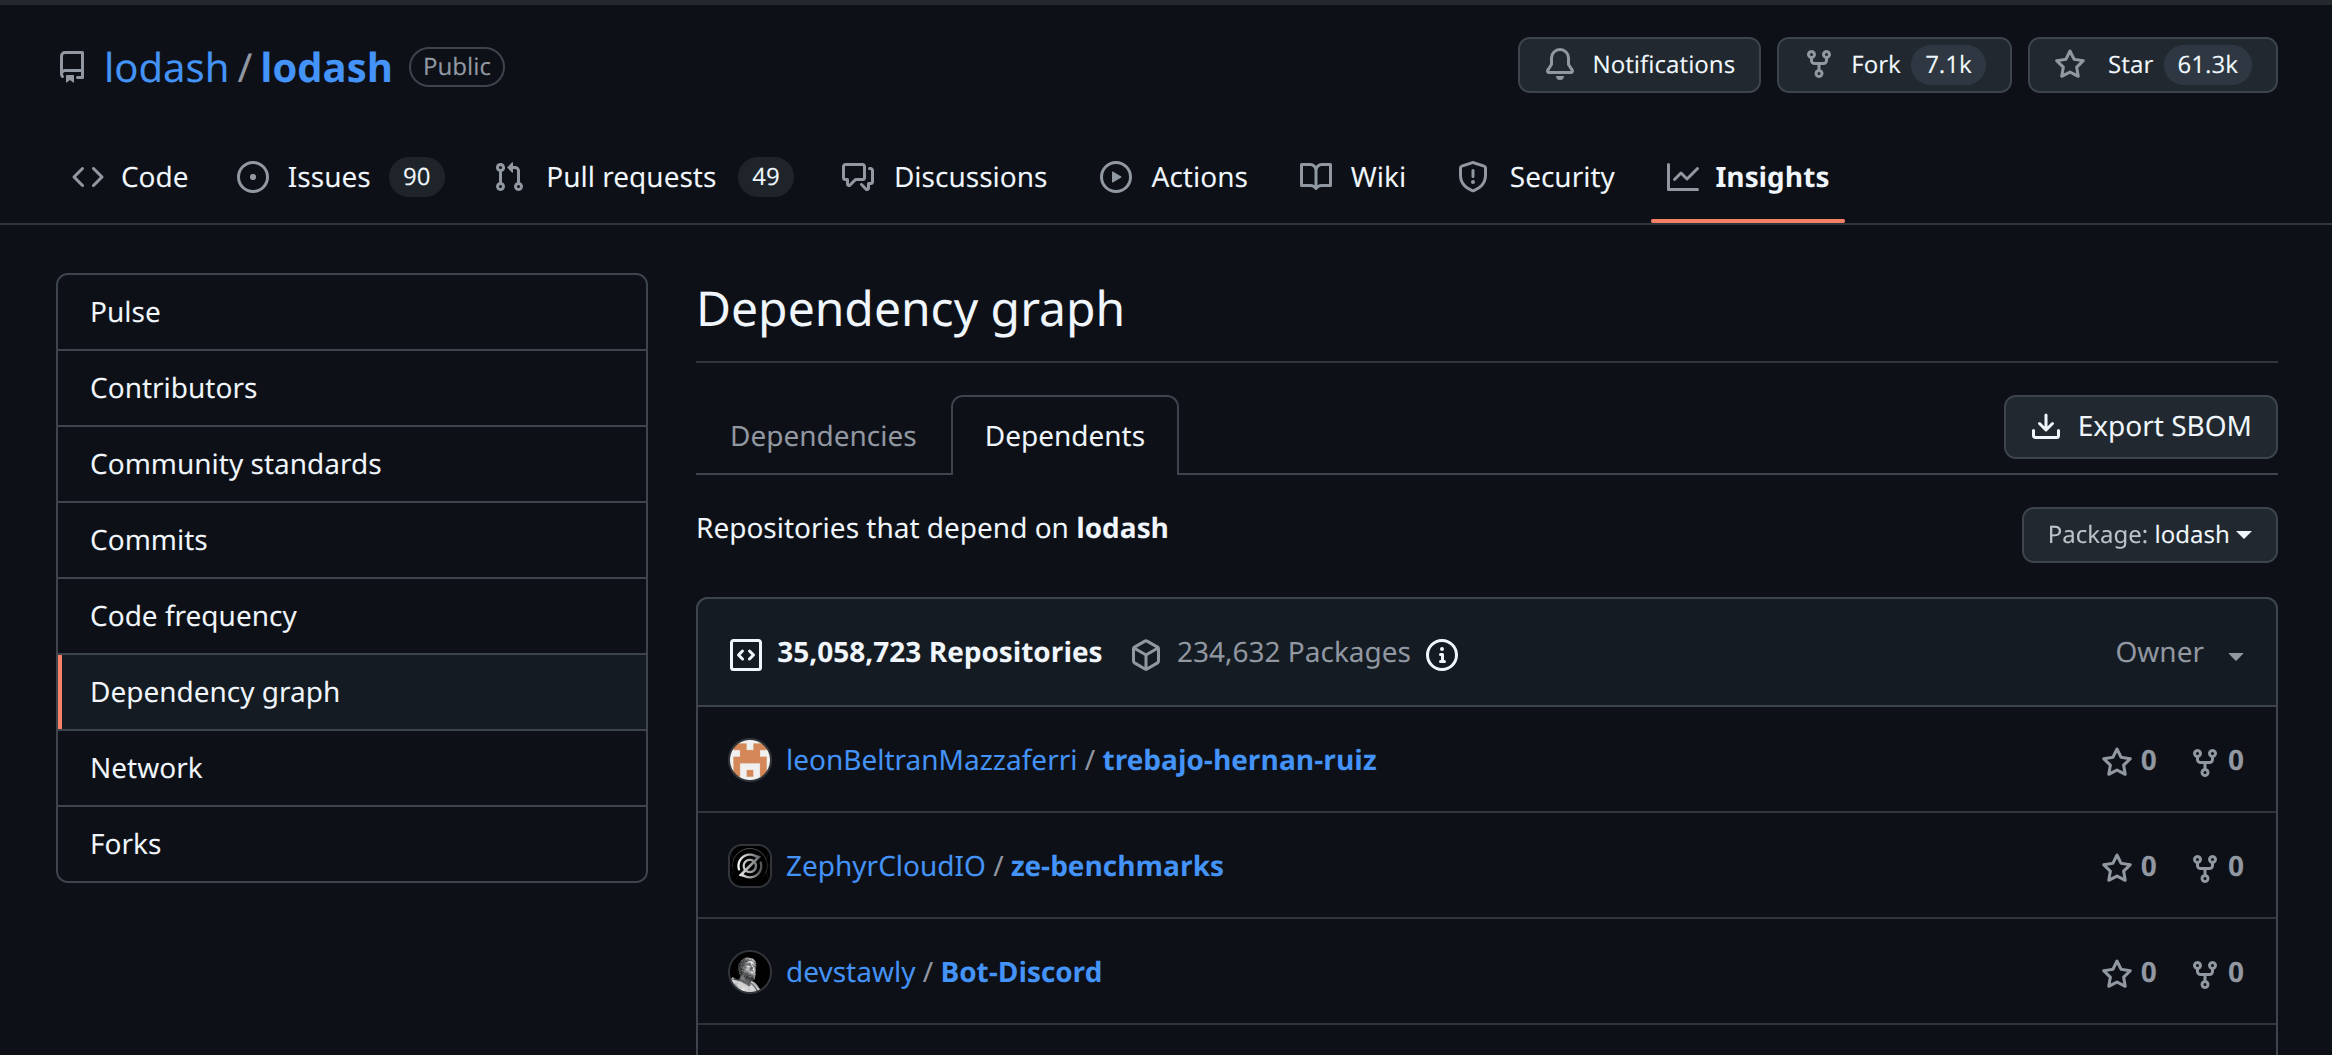Click the ZephyrCloudIO avatar icon

coord(749,866)
